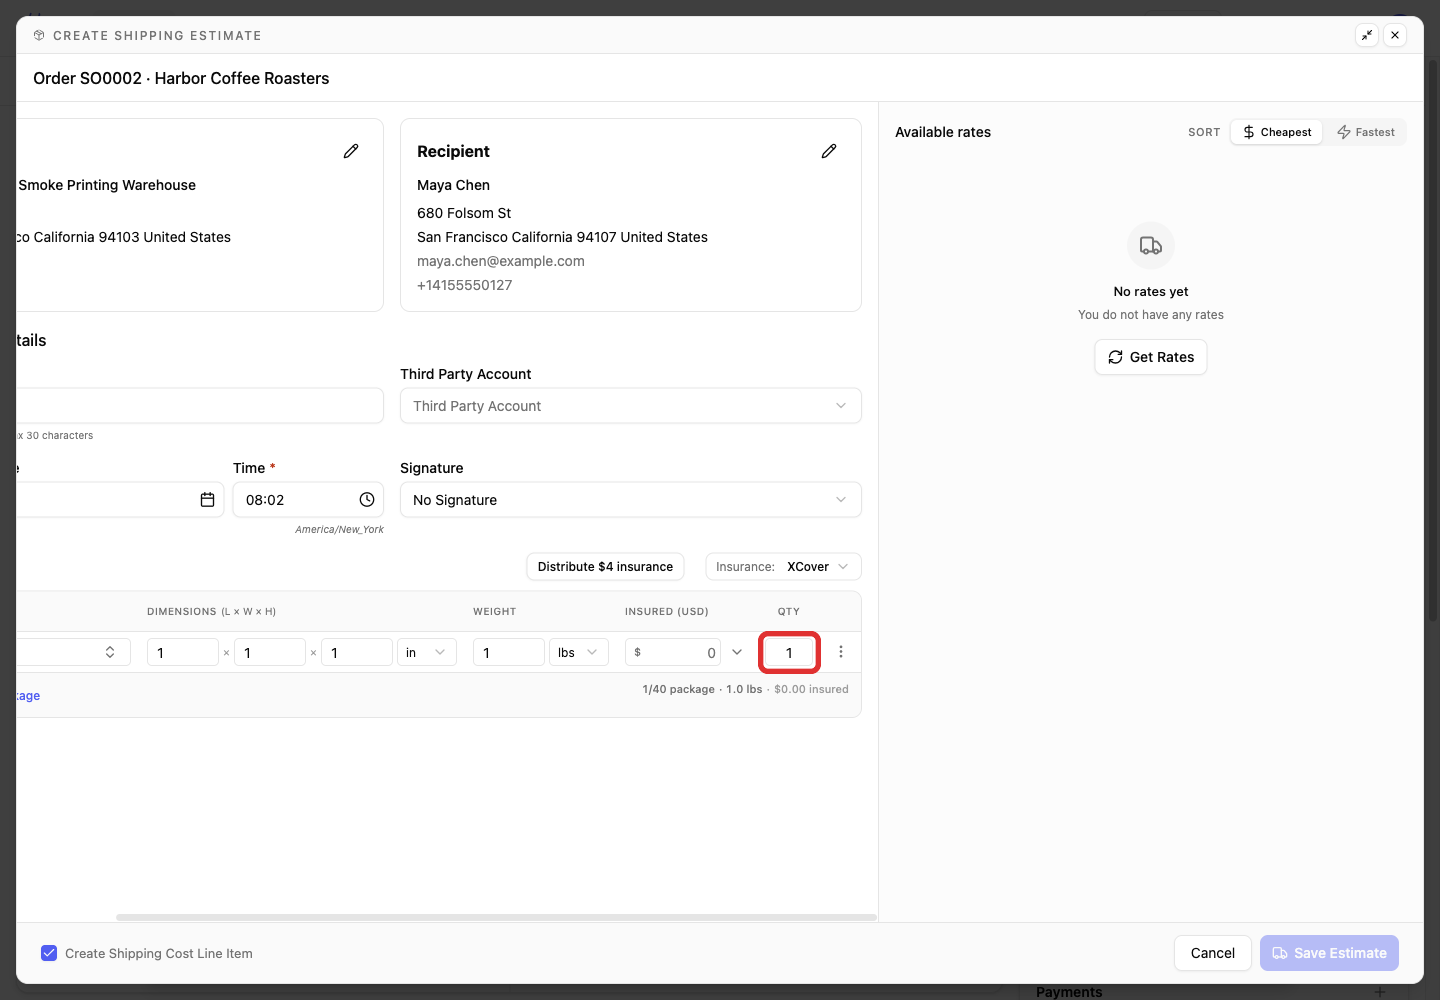Collapse the estimate dialog with shrink icon

[x=1367, y=35]
